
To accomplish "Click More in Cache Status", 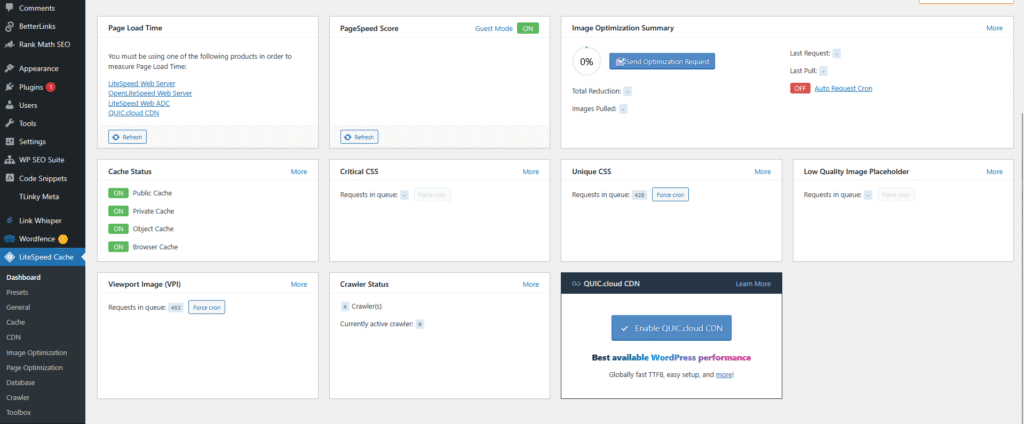I will [298, 172].
